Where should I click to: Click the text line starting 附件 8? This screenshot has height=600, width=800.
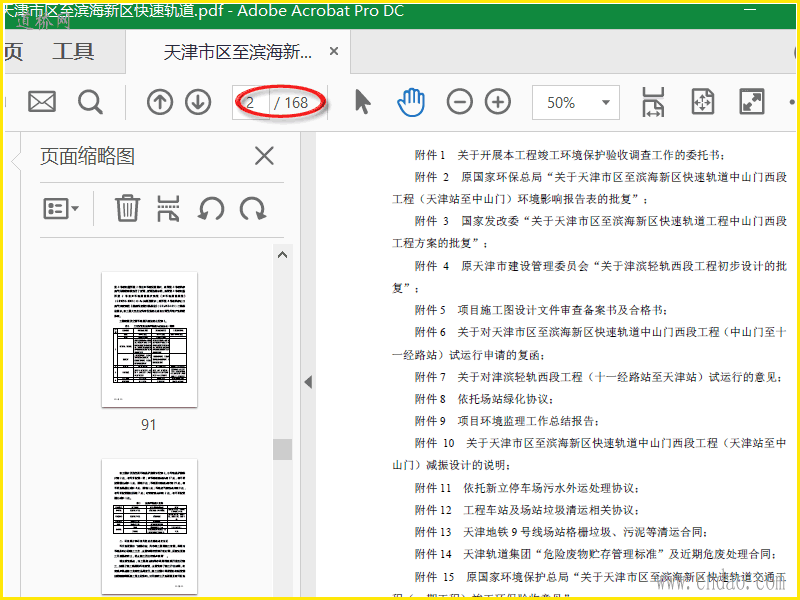(484, 399)
